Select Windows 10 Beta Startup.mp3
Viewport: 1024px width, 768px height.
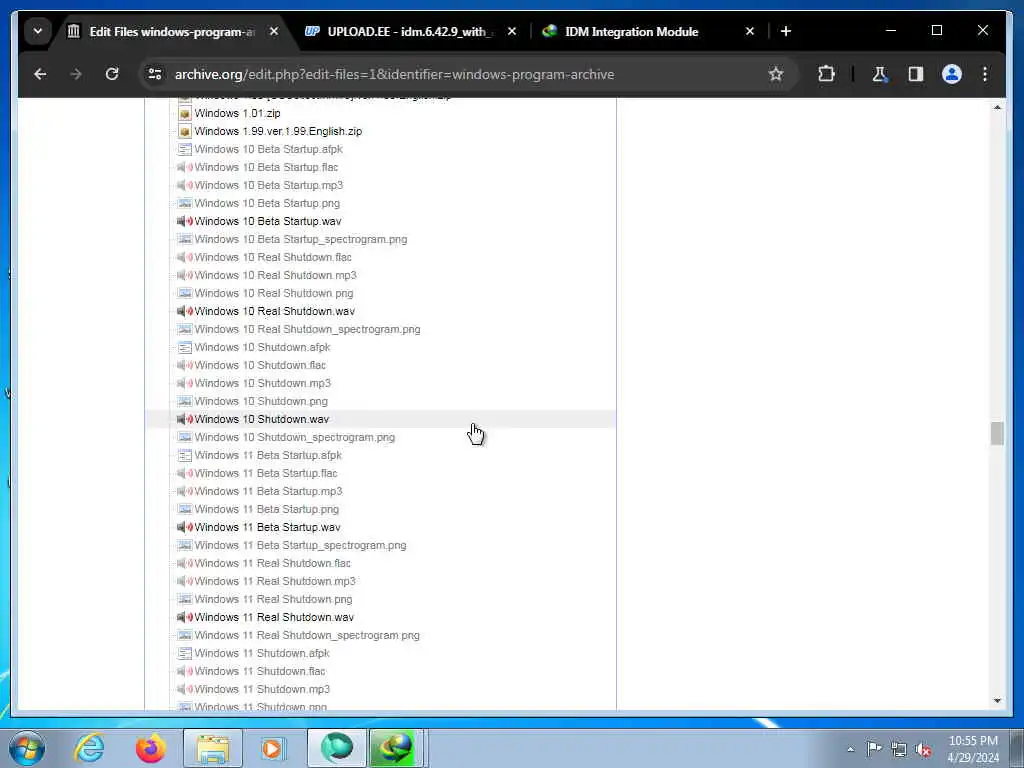(268, 185)
